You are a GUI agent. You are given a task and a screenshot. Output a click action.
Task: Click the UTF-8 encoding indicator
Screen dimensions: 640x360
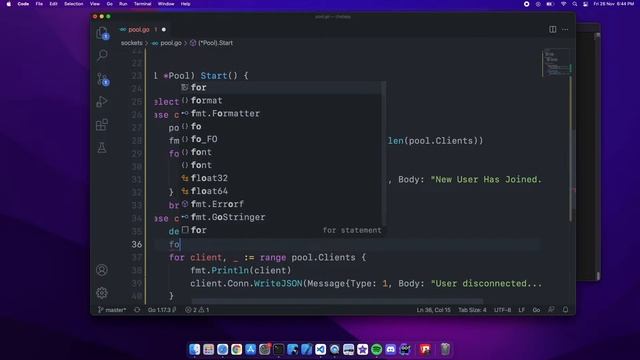point(502,310)
